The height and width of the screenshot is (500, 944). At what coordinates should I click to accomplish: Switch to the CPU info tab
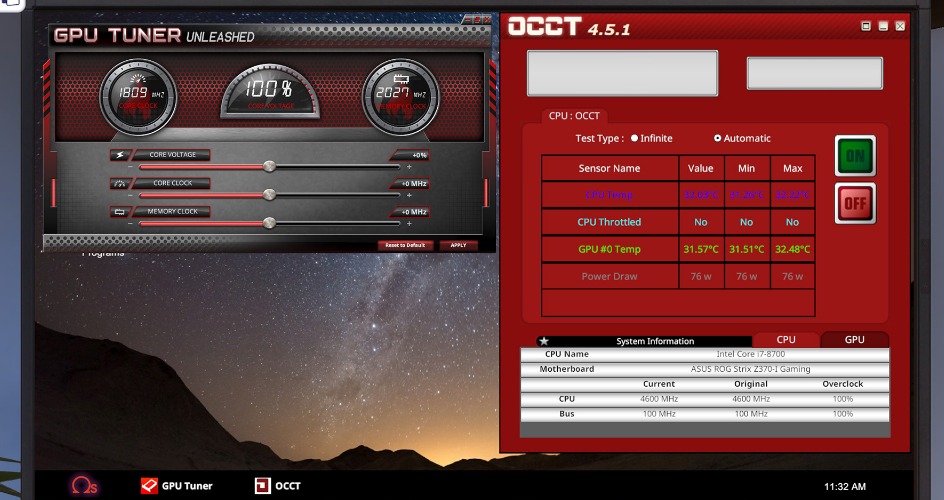(786, 339)
